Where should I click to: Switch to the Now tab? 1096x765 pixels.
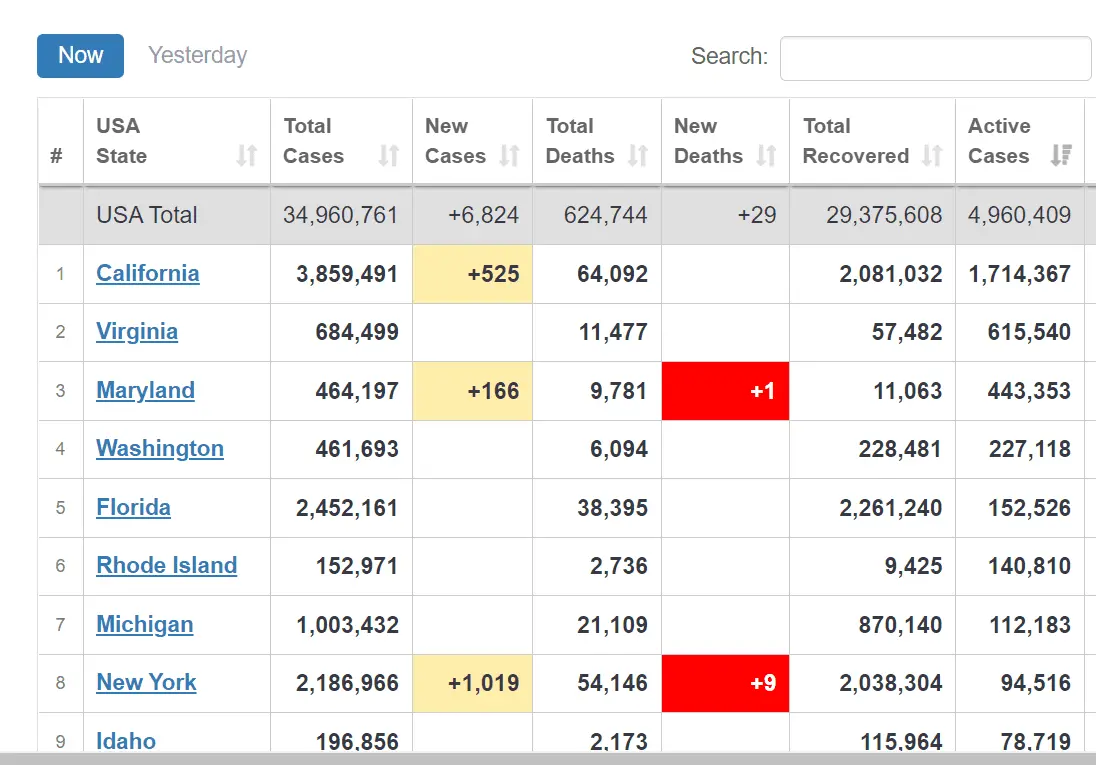[x=80, y=56]
